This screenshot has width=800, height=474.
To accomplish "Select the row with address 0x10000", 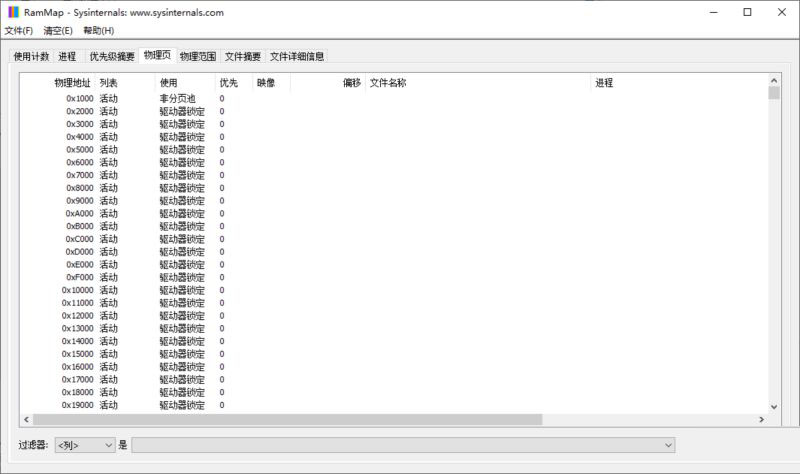I will click(394, 290).
